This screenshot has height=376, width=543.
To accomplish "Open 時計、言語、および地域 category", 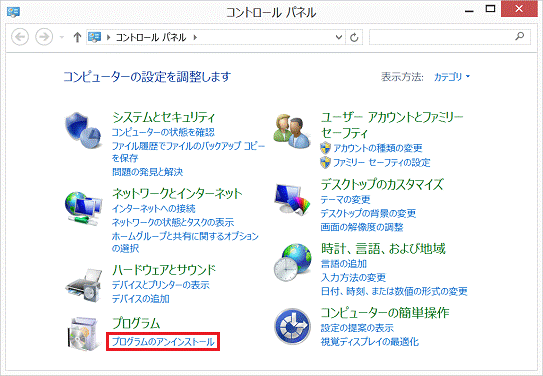I will [383, 249].
